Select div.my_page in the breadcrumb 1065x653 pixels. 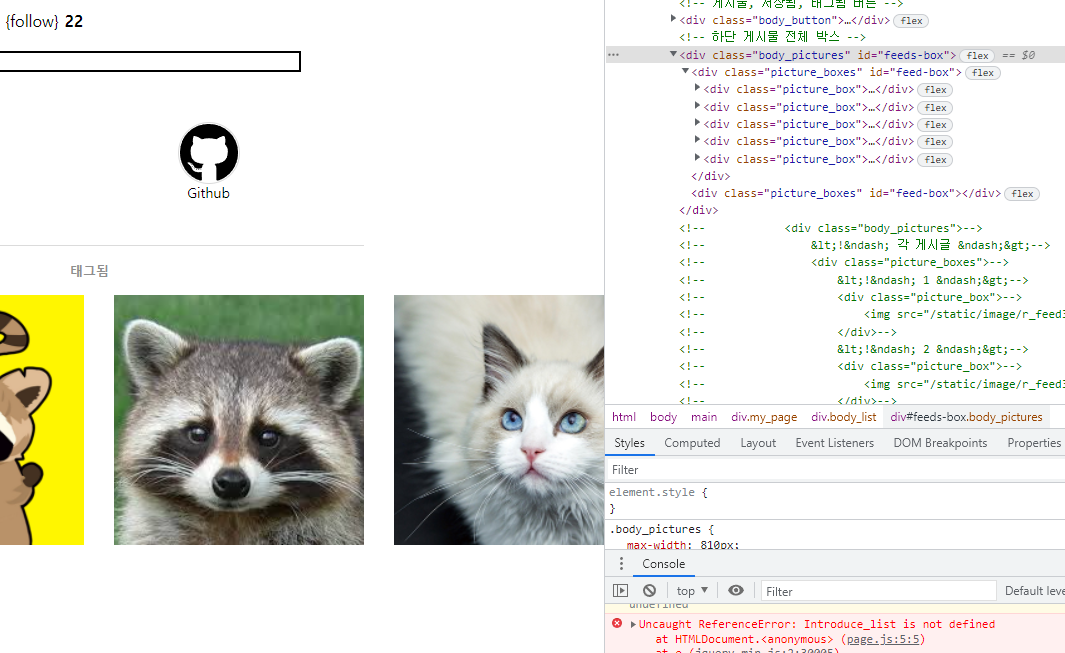[x=764, y=417]
